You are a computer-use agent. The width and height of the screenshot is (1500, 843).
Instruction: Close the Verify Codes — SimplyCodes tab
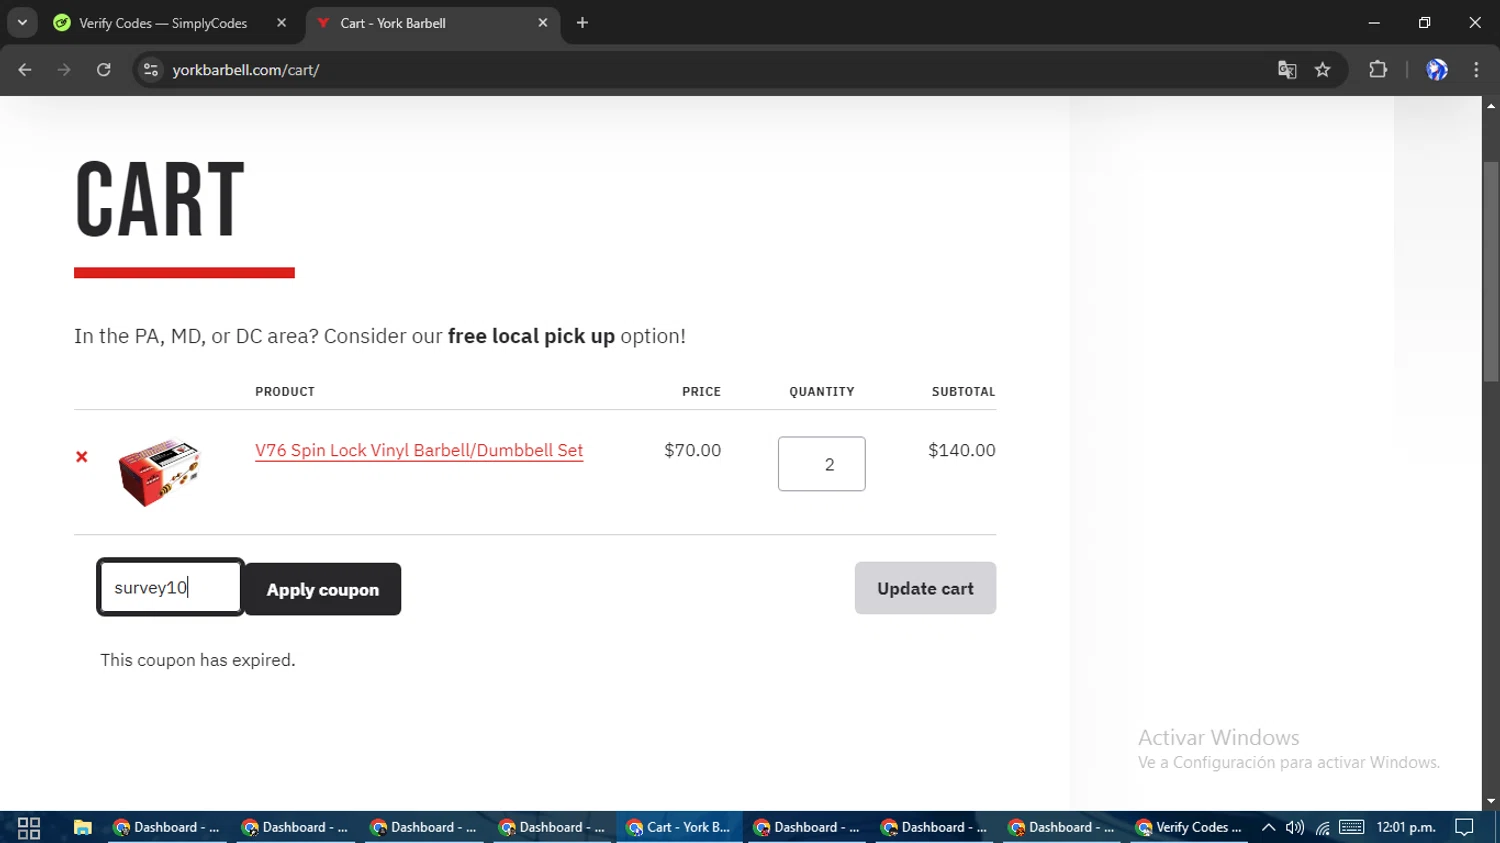tap(281, 23)
